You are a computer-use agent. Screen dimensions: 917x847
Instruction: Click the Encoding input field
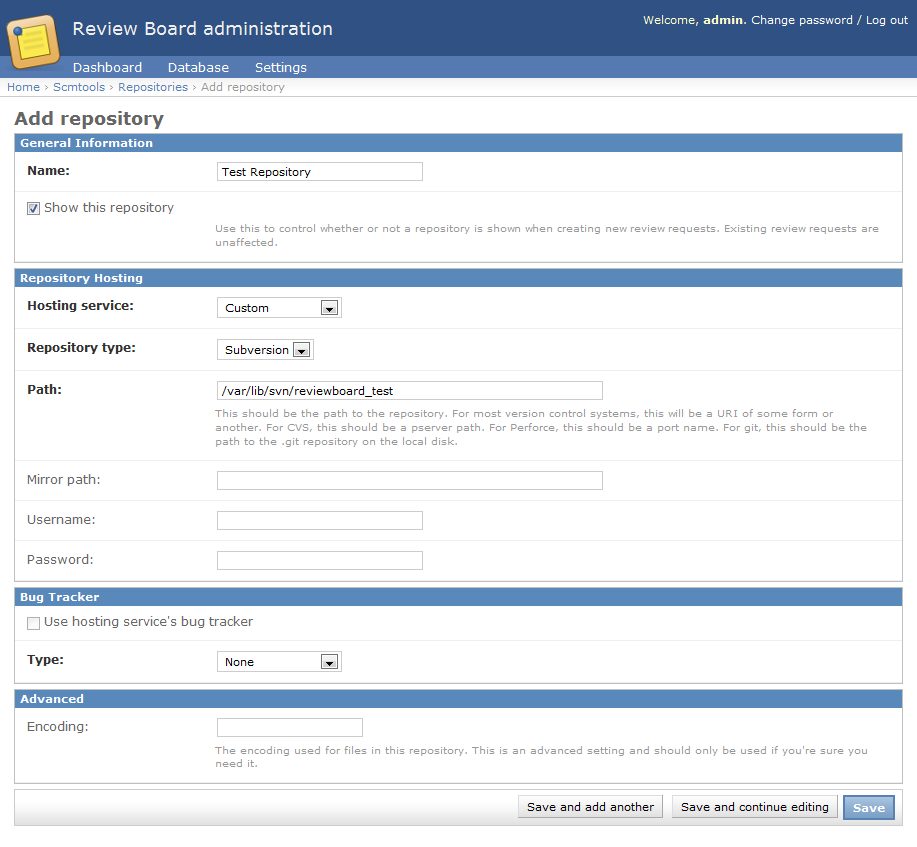point(289,727)
